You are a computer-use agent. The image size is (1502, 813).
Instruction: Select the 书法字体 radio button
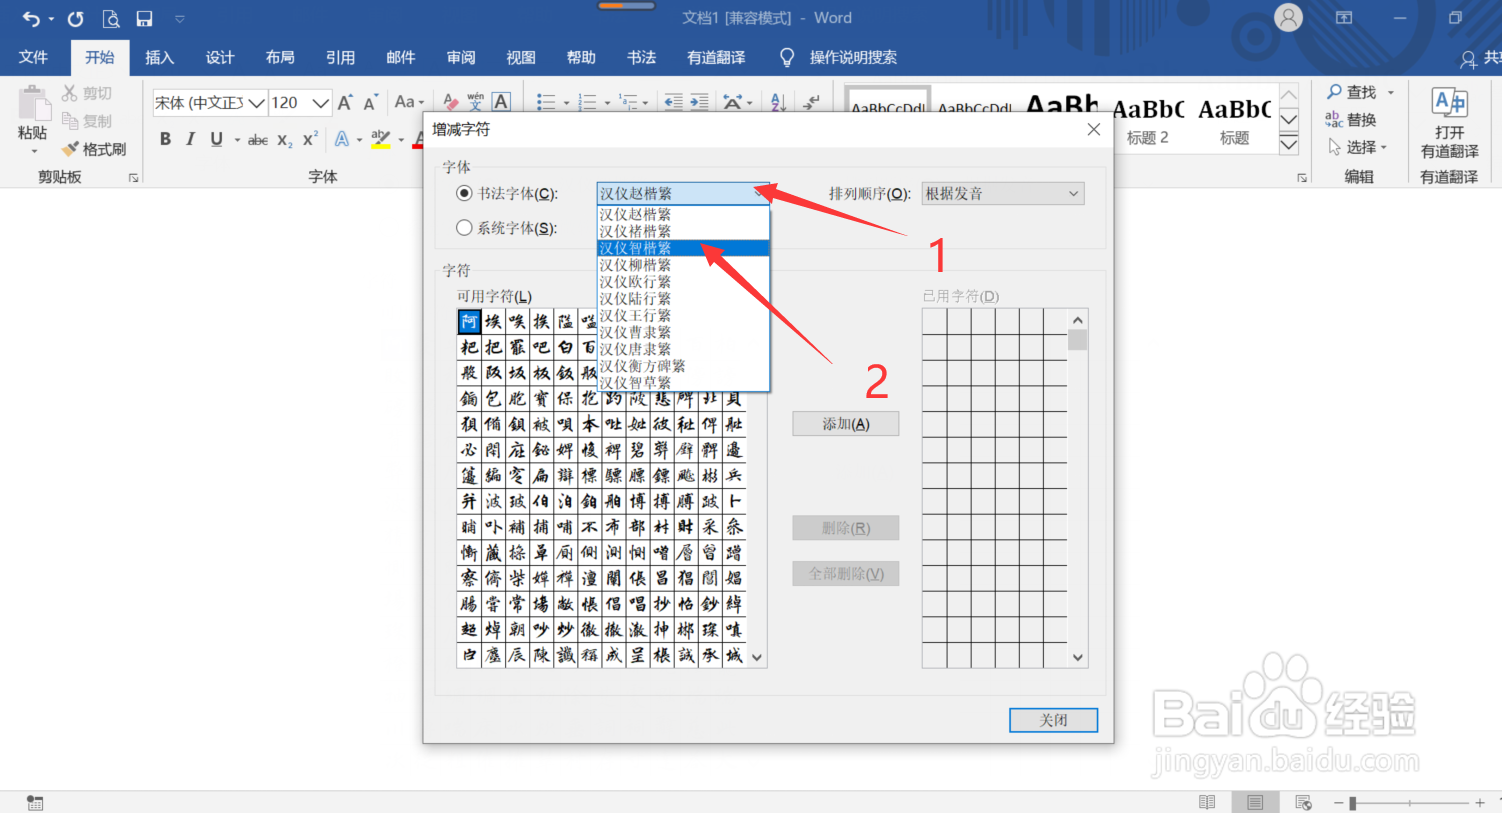click(464, 193)
